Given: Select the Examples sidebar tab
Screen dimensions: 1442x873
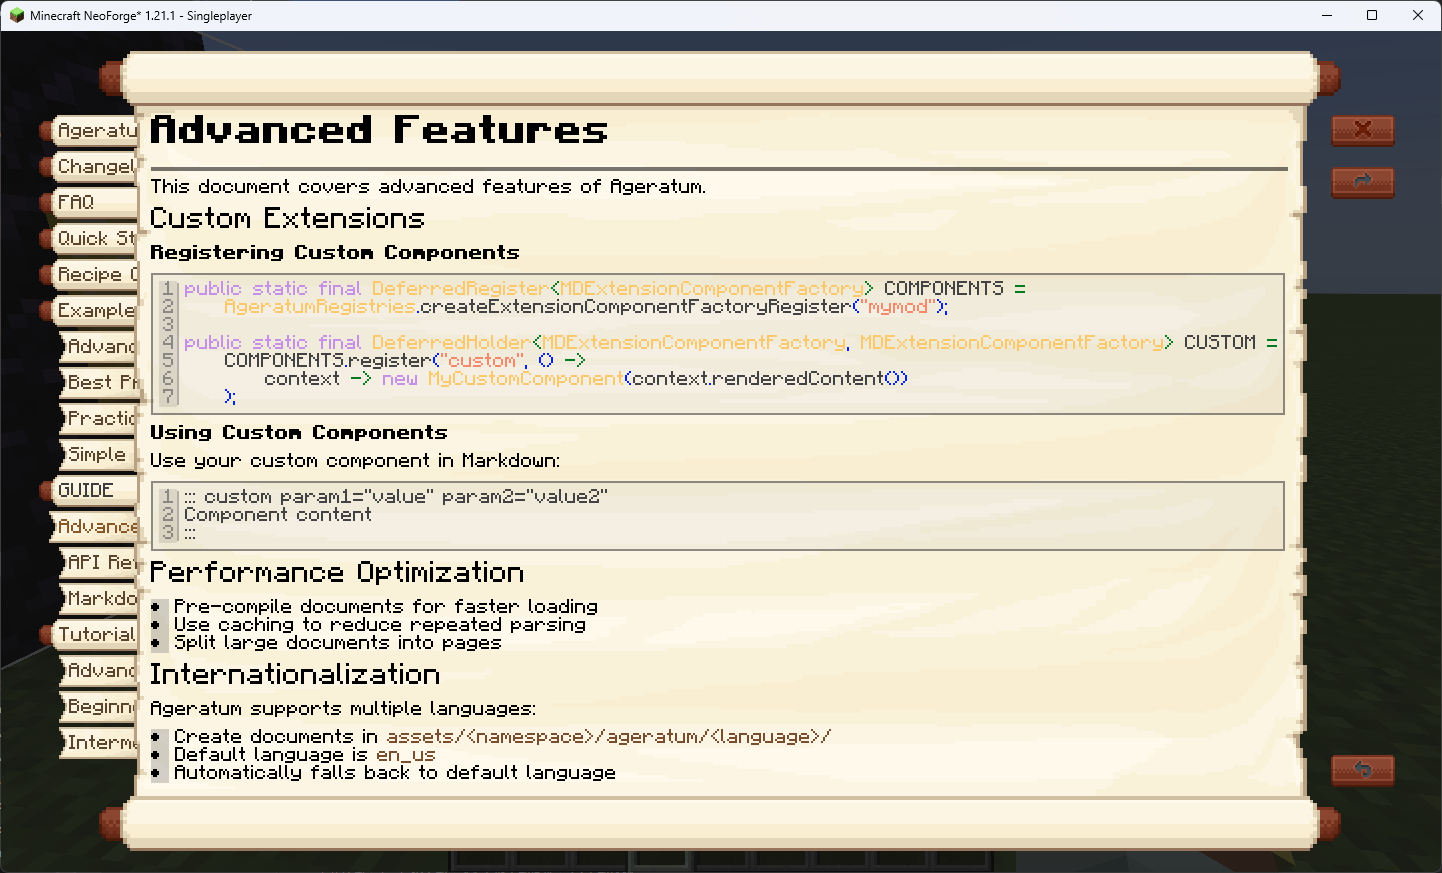Looking at the screenshot, I should 90,311.
